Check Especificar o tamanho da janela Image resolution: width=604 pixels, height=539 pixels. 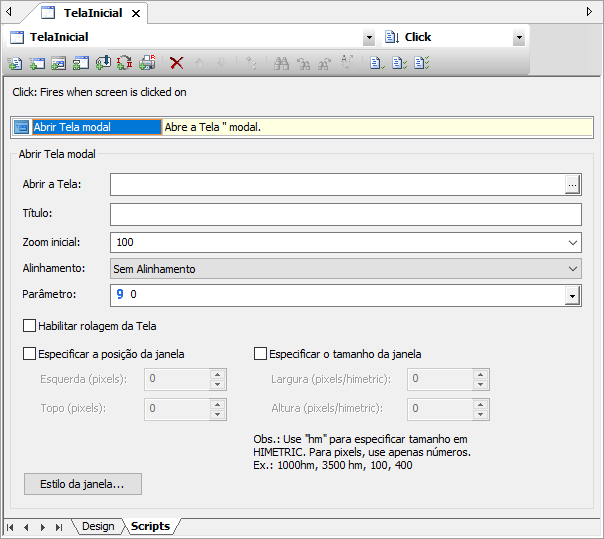click(260, 354)
